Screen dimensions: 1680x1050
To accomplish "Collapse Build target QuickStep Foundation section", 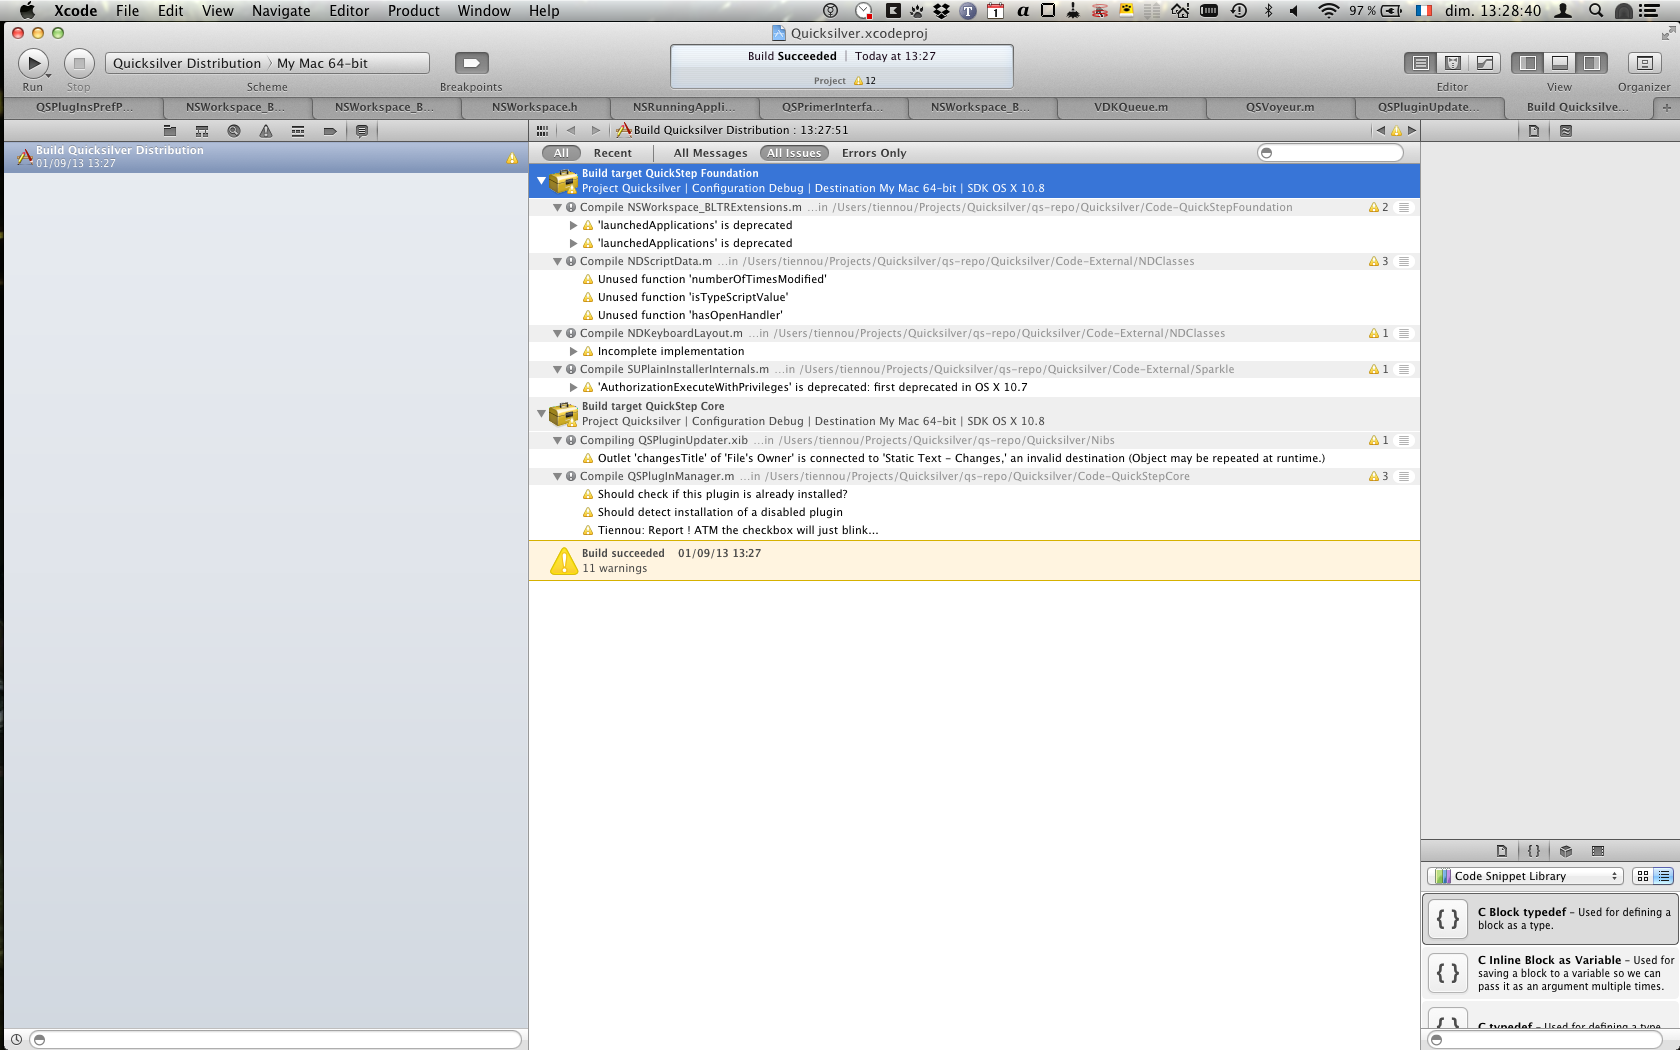I will pos(541,181).
